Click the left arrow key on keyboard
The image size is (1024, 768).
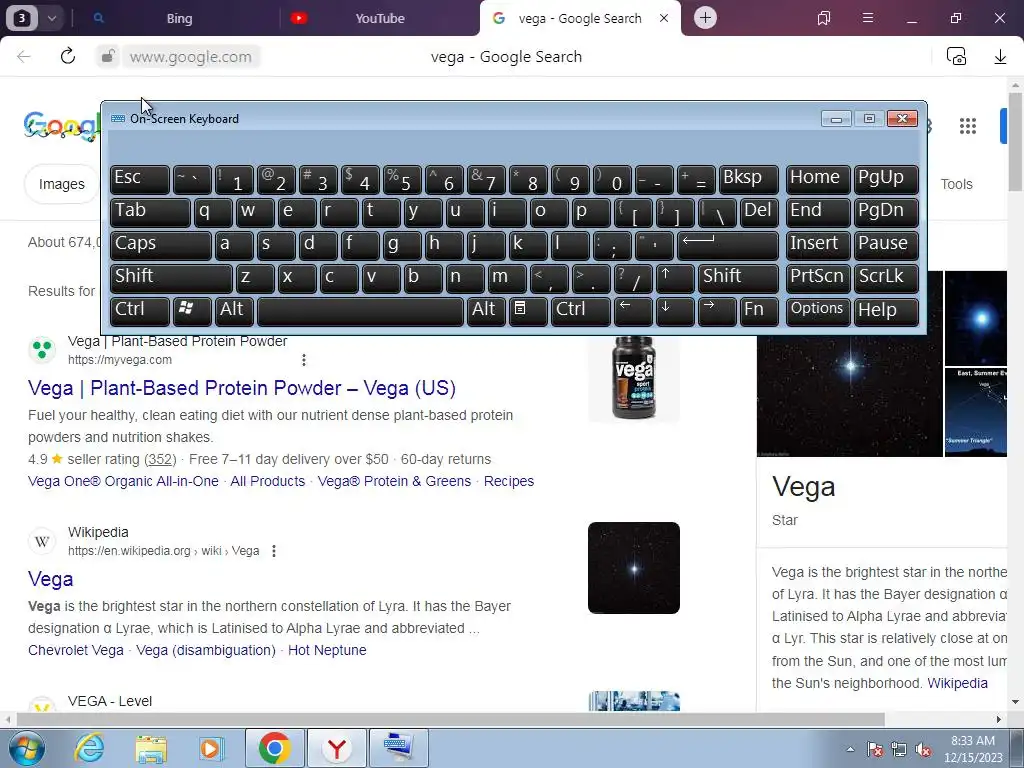pos(633,311)
